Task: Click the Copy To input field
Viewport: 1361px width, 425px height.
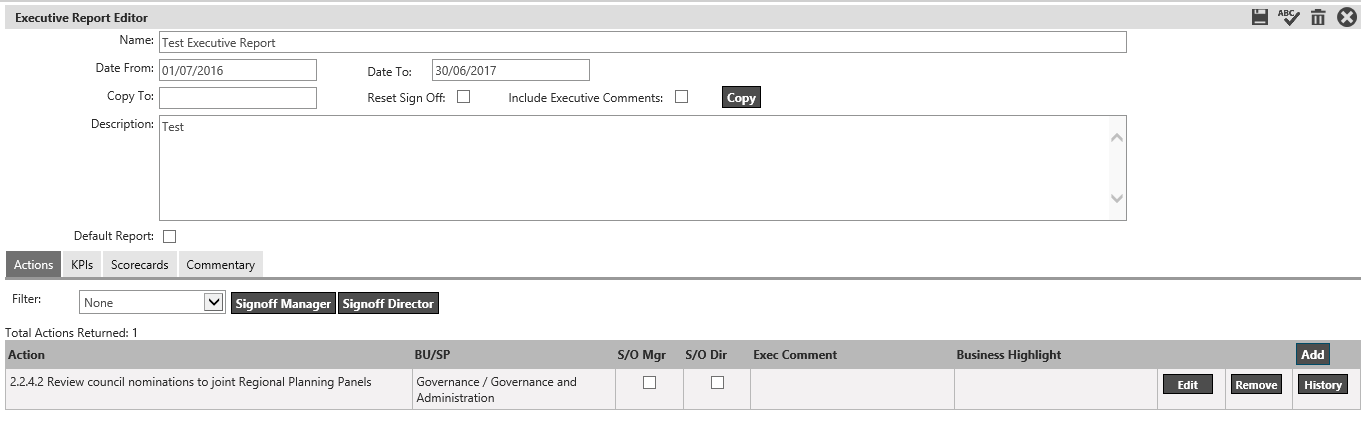Action: coord(238,98)
